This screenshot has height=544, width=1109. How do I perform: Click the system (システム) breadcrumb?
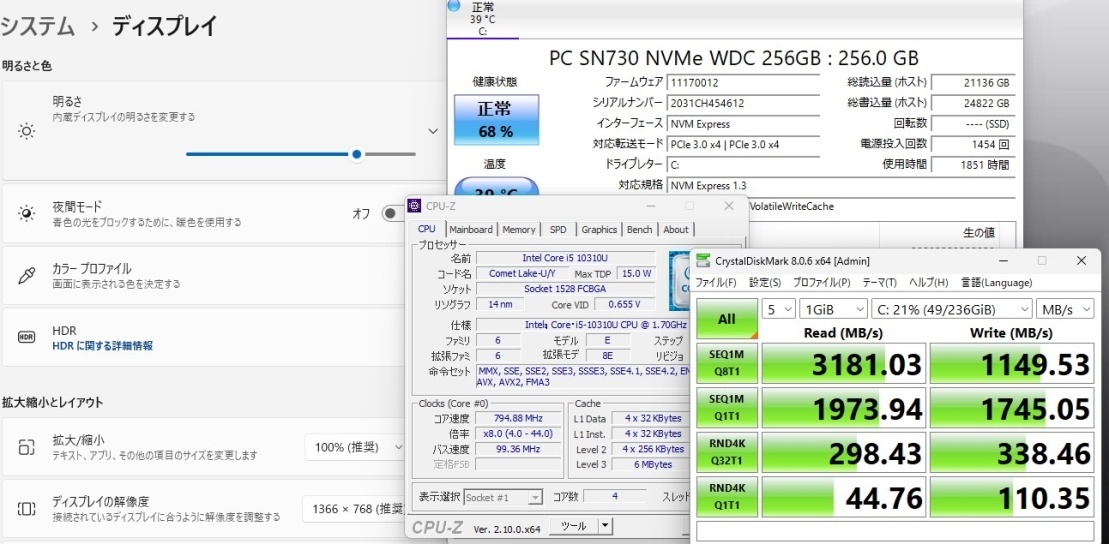coord(38,27)
